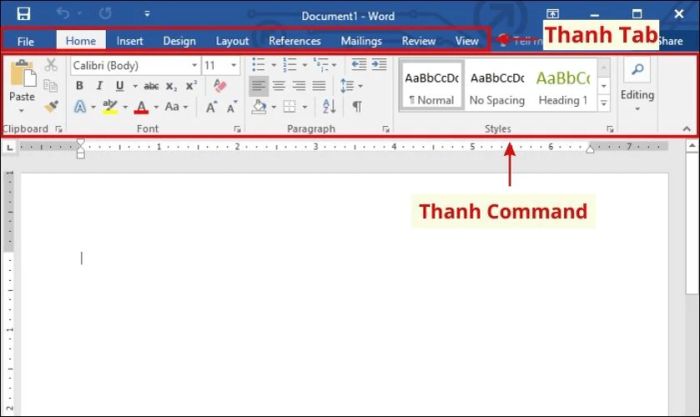This screenshot has width=700, height=417.
Task: Select the Format Painter brush
Action: pos(51,107)
